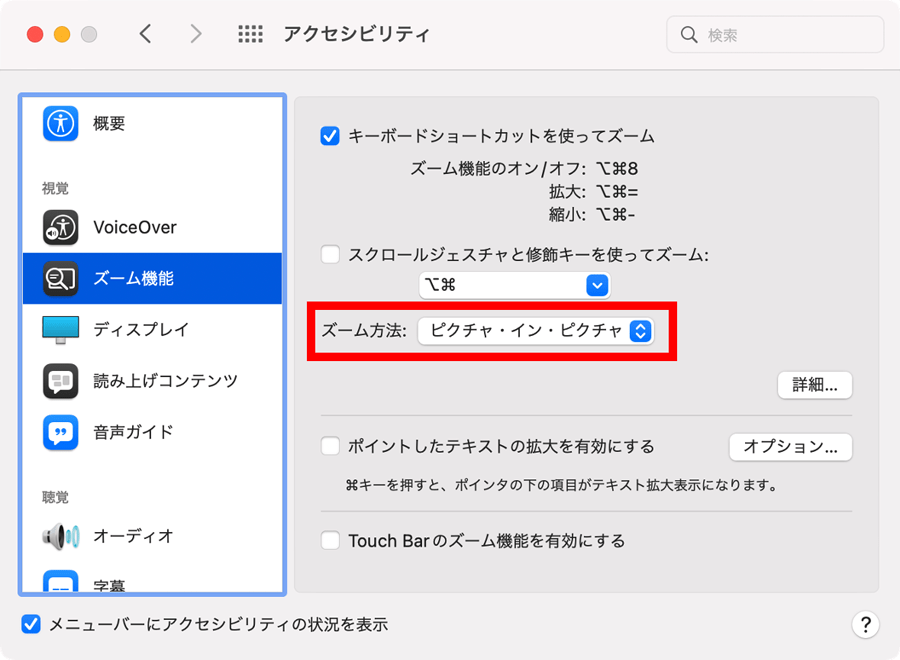Go back with the left chevron

click(146, 34)
